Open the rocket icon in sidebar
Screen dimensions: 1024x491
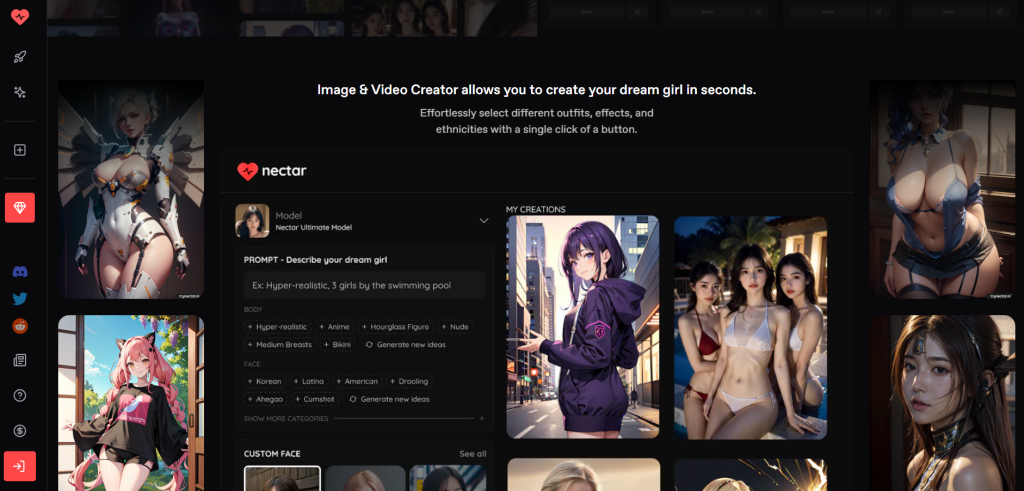coord(20,57)
